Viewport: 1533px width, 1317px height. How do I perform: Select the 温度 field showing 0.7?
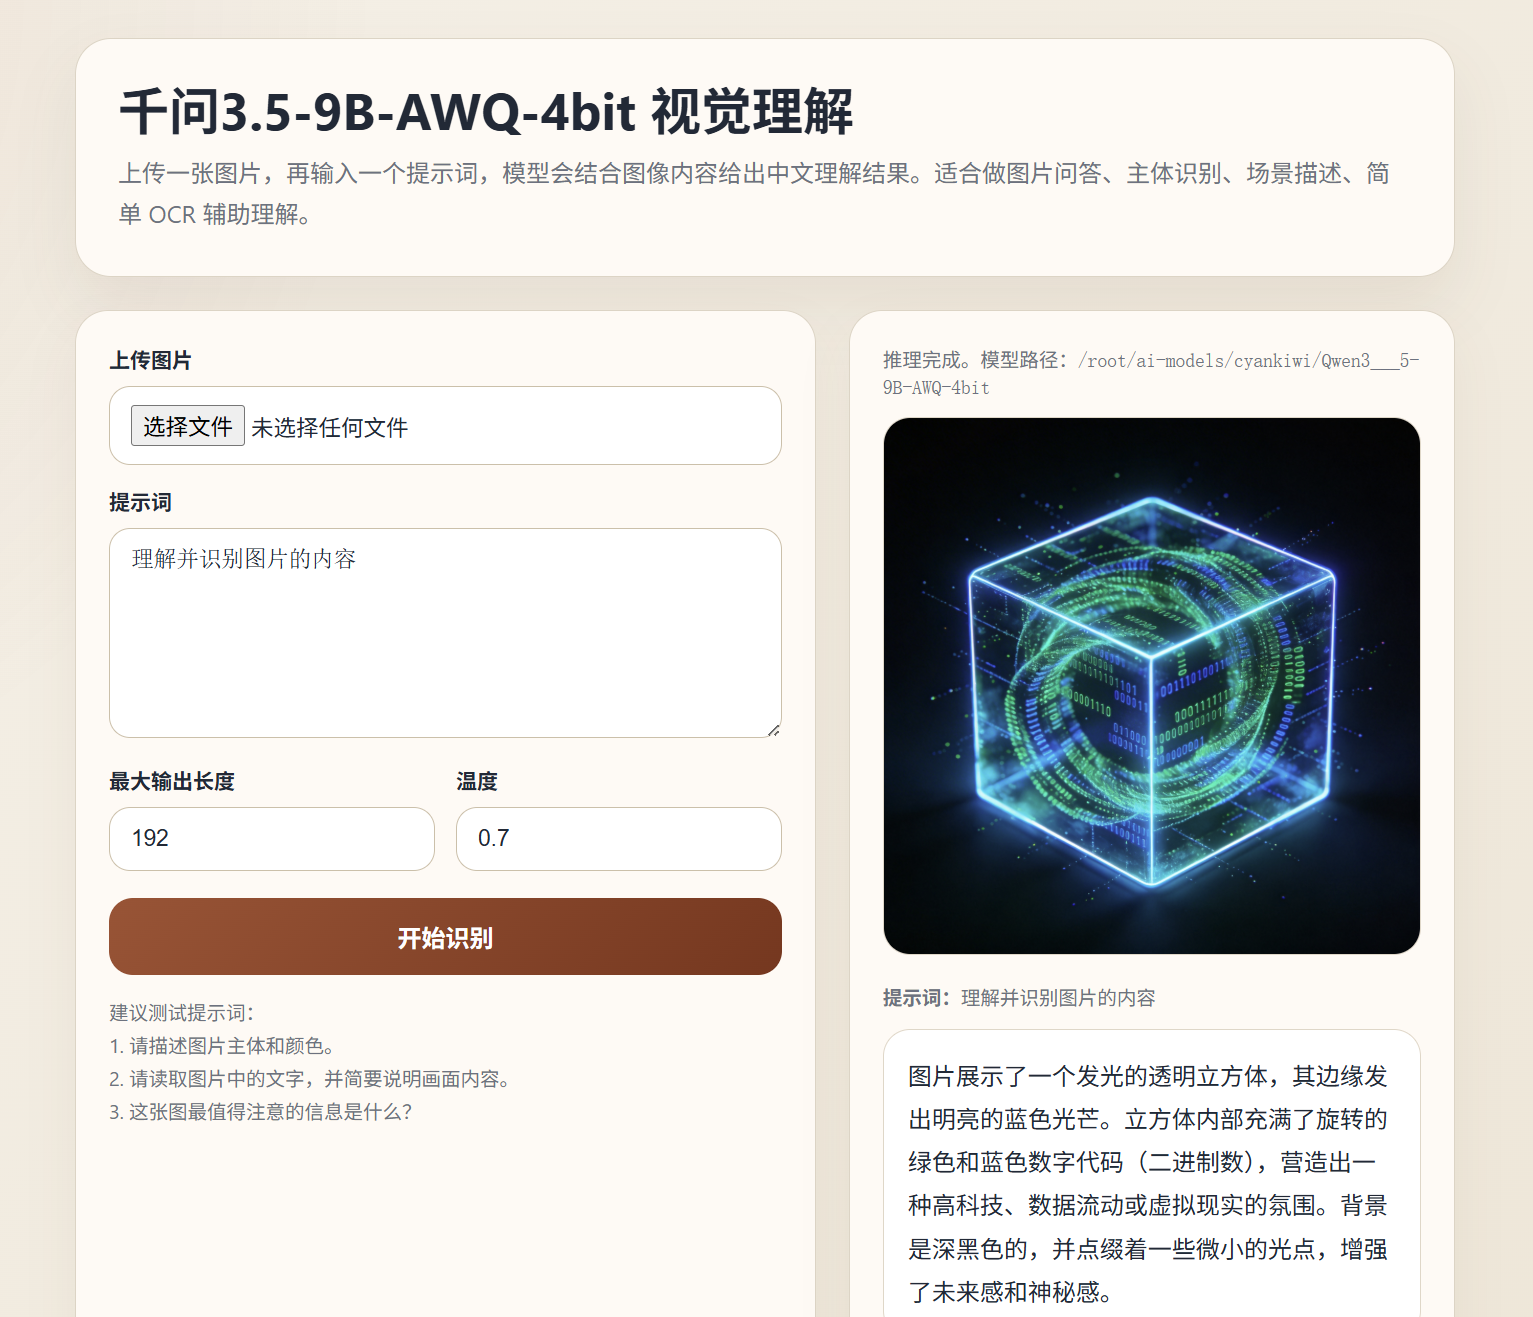[619, 839]
